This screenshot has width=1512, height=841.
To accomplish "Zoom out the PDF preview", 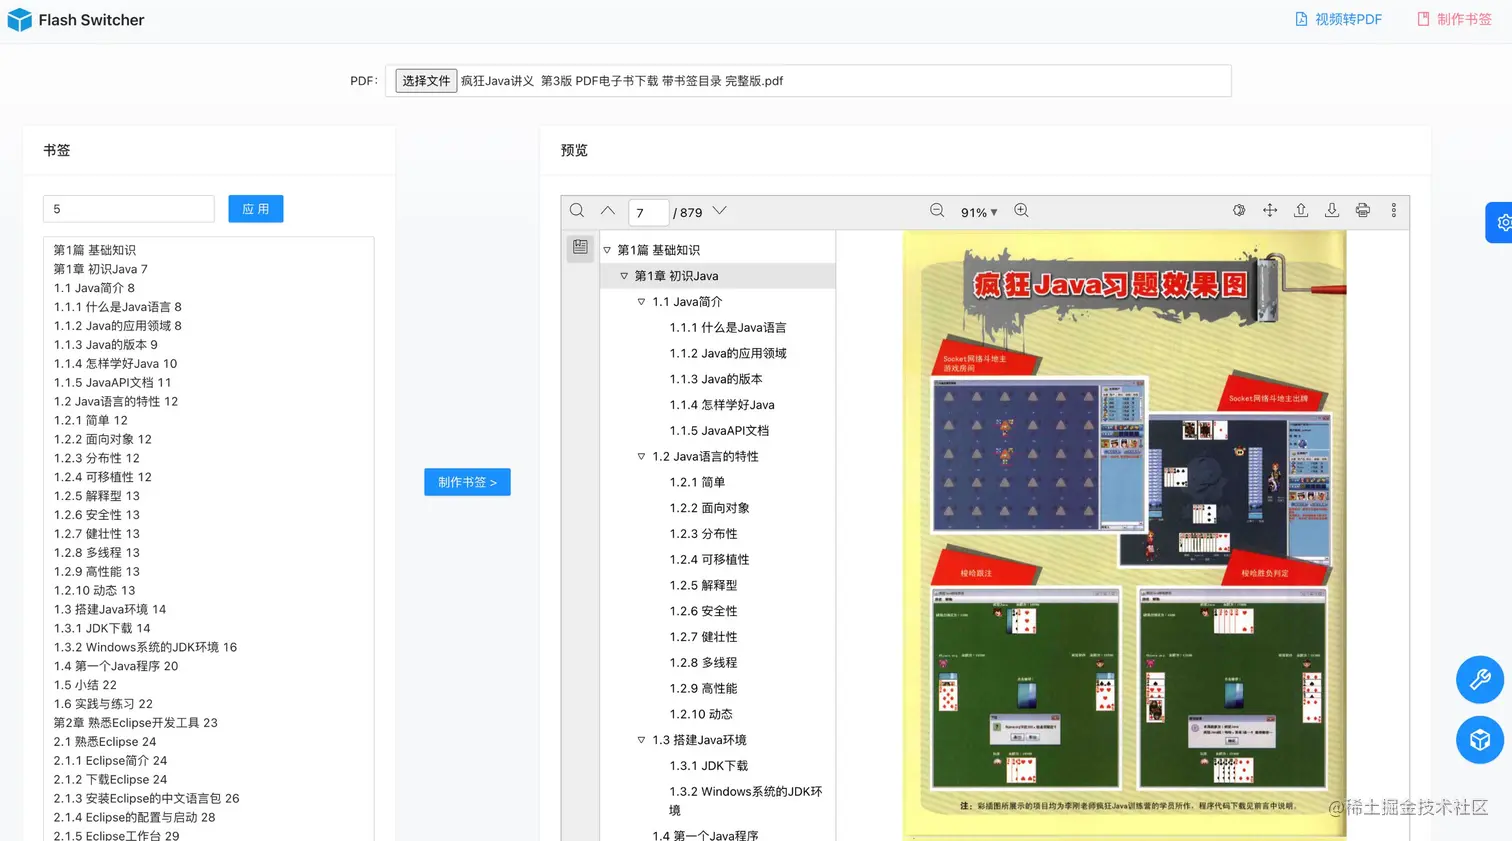I will pos(937,211).
